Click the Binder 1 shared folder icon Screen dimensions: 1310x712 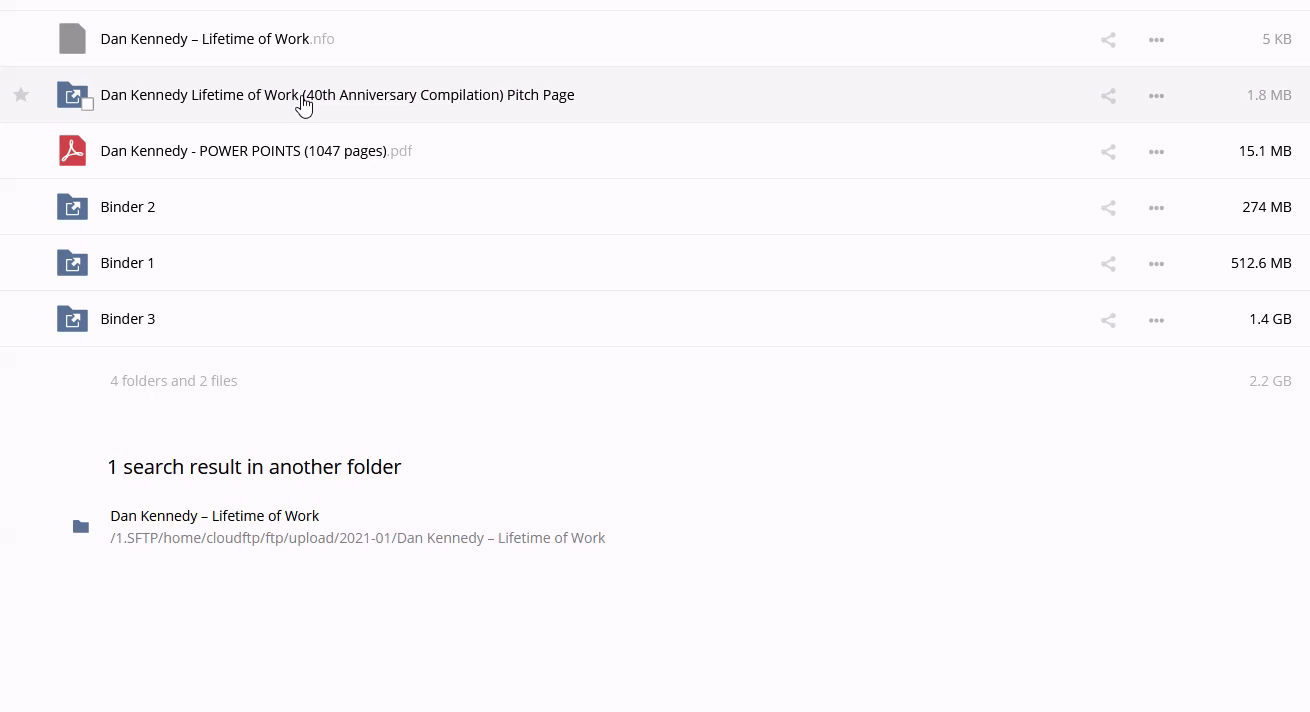pos(72,263)
